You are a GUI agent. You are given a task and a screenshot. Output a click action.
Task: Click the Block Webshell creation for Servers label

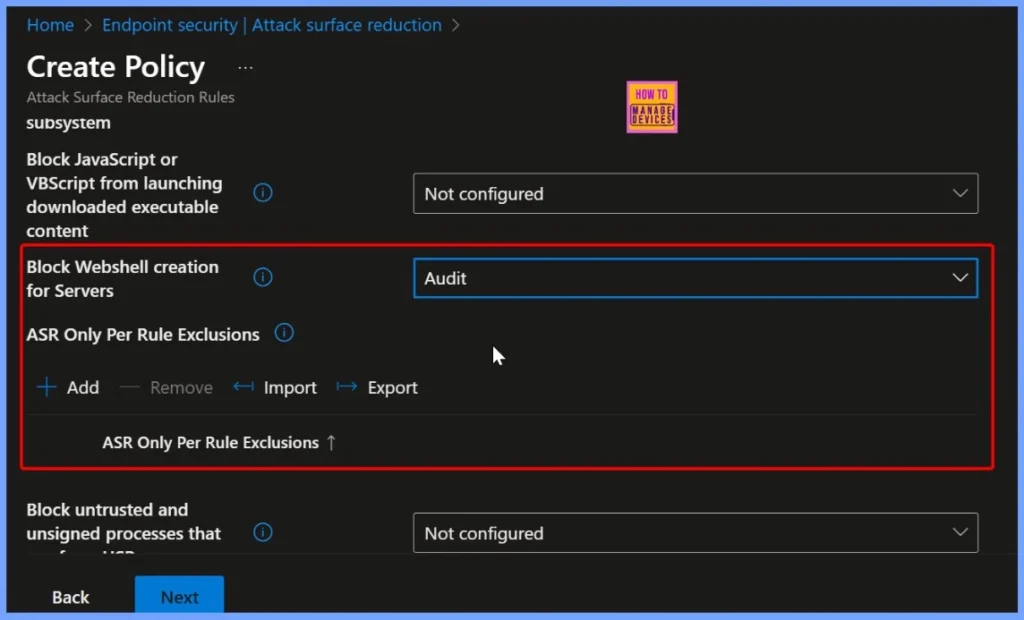click(122, 279)
